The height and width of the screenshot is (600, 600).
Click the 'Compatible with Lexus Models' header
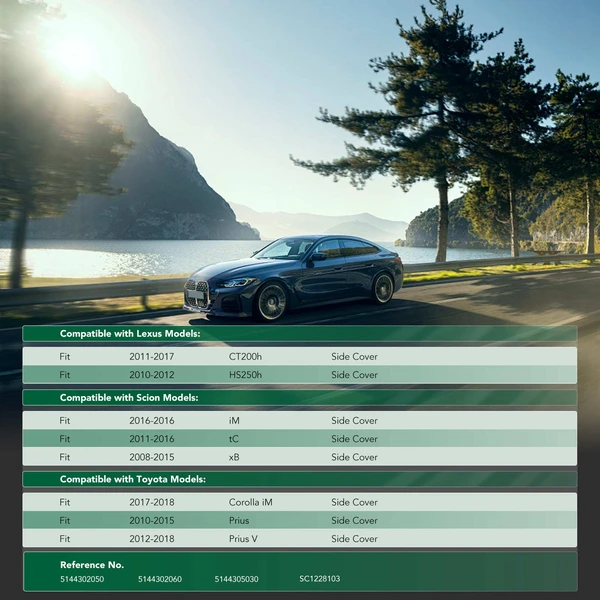(x=130, y=334)
